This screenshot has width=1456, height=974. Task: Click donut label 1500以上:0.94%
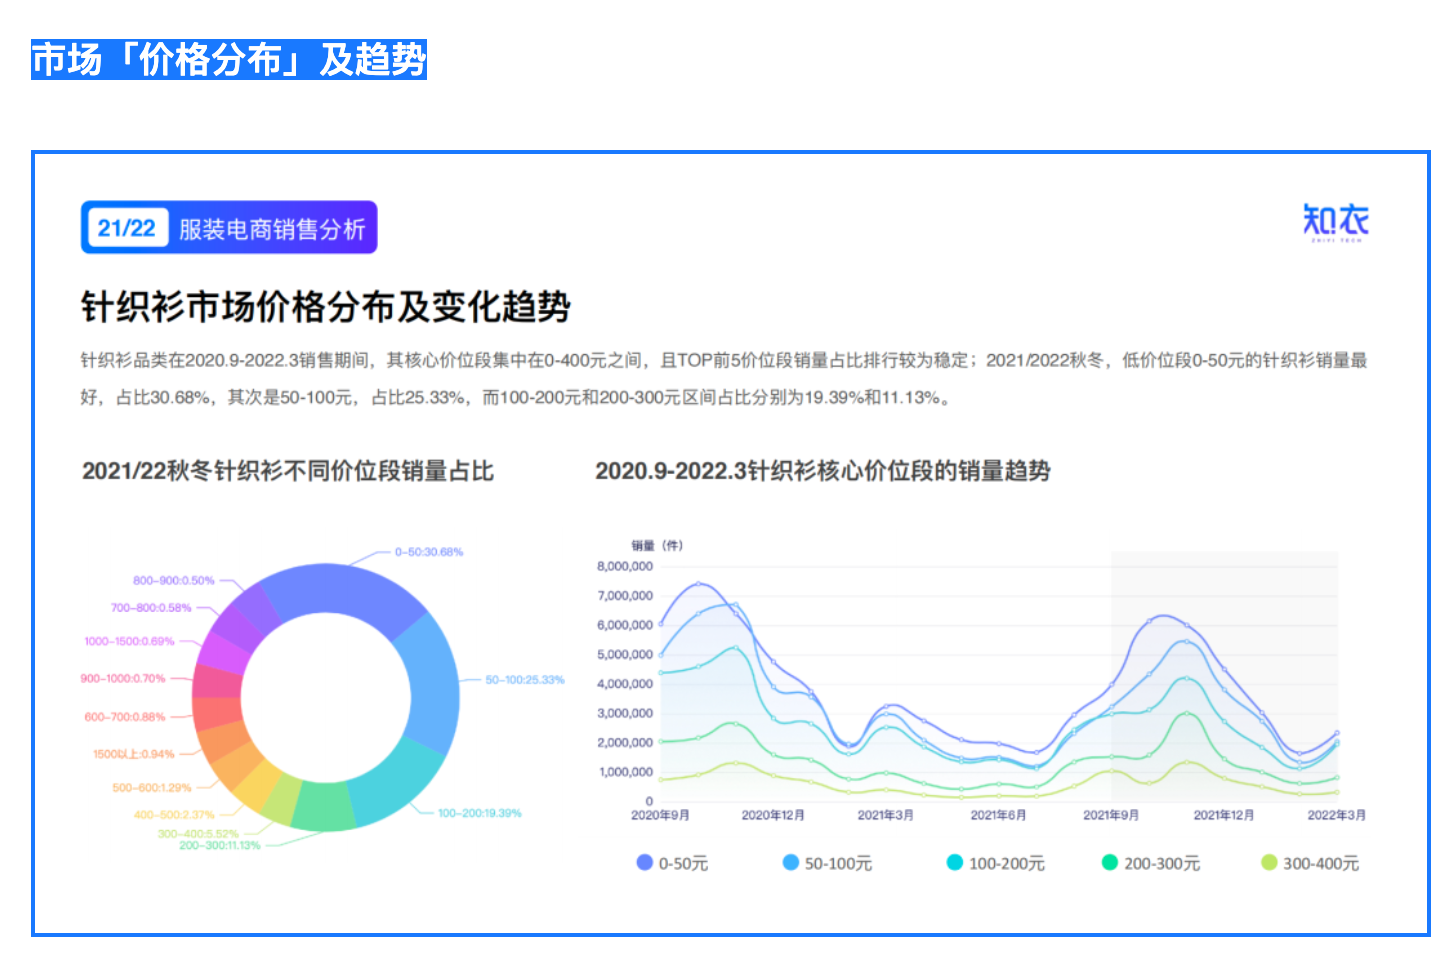click(x=134, y=754)
